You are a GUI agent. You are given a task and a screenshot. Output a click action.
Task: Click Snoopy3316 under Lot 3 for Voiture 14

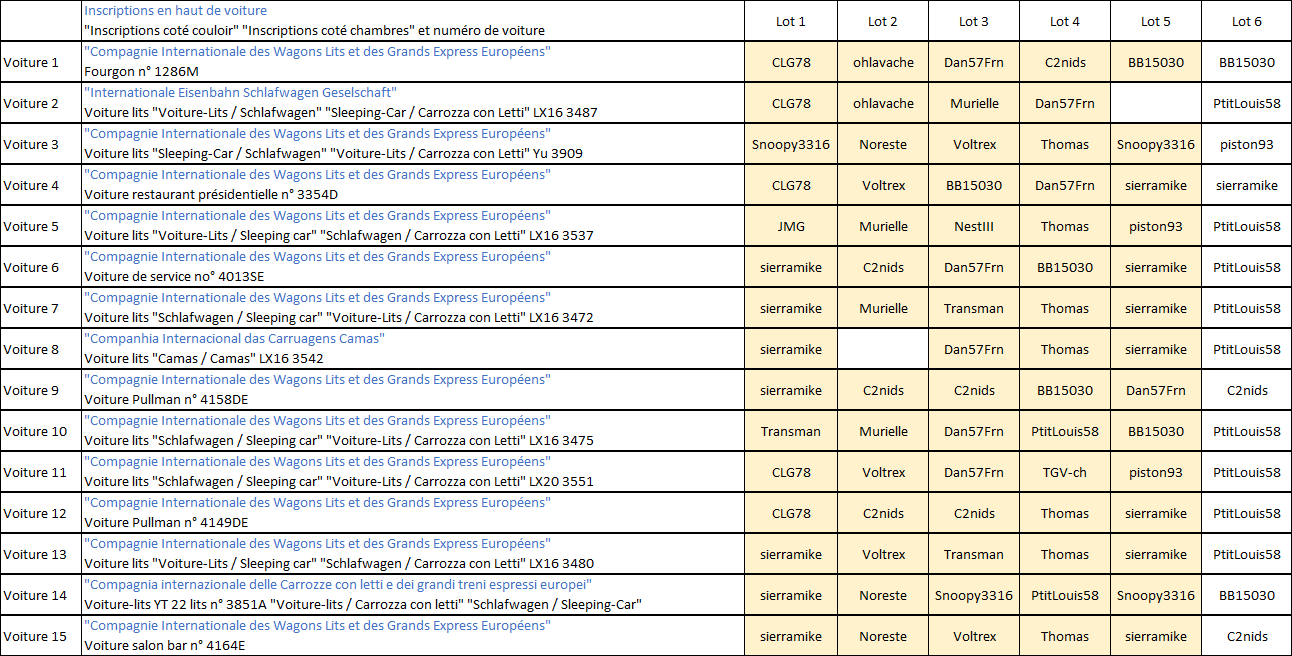pyautogui.click(x=974, y=595)
